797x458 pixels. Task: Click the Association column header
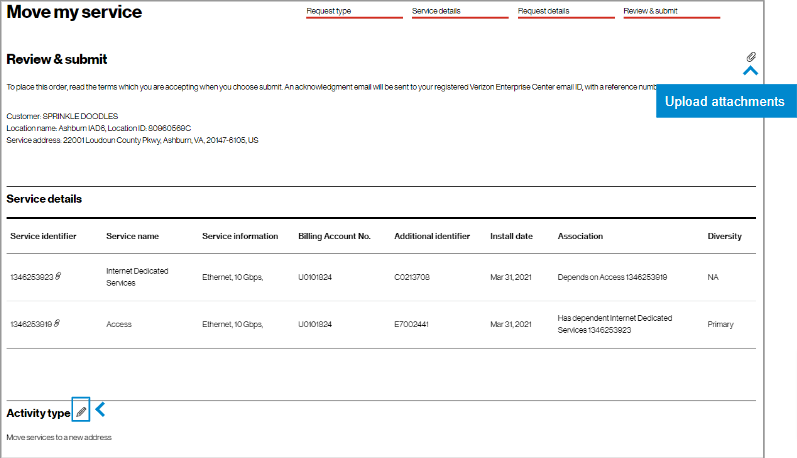580,236
